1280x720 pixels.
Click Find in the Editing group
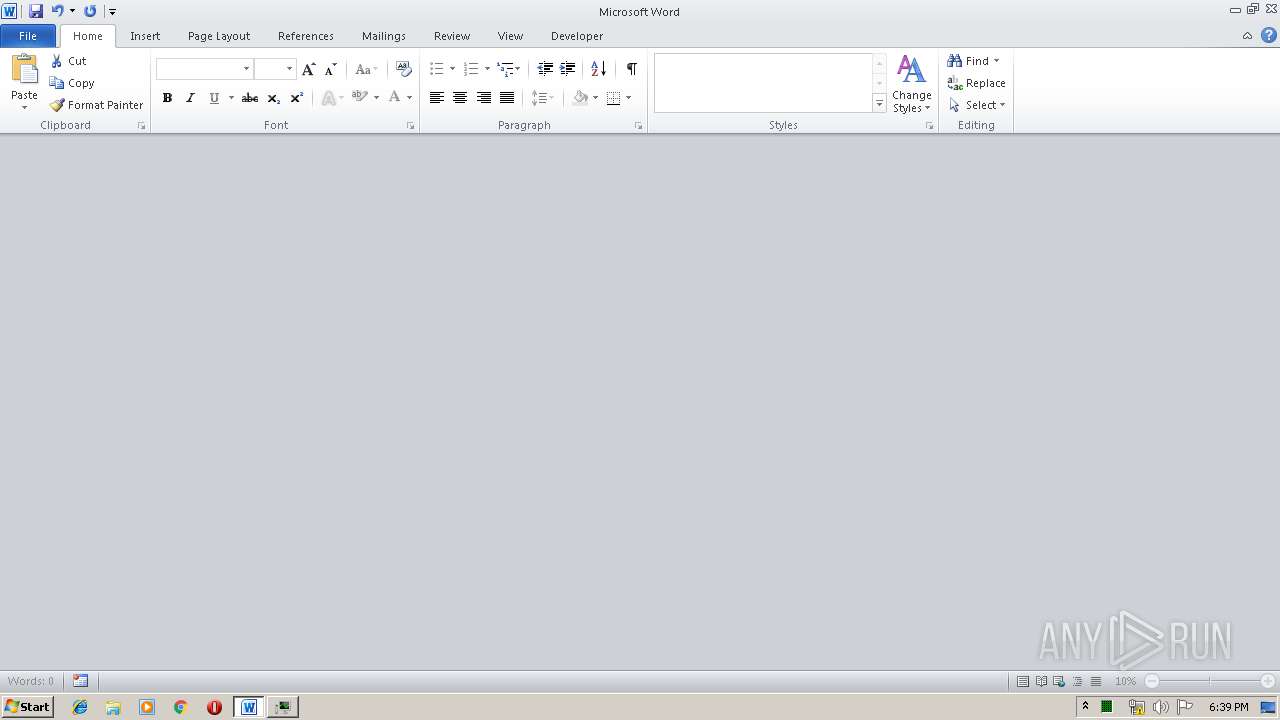[x=974, y=61]
